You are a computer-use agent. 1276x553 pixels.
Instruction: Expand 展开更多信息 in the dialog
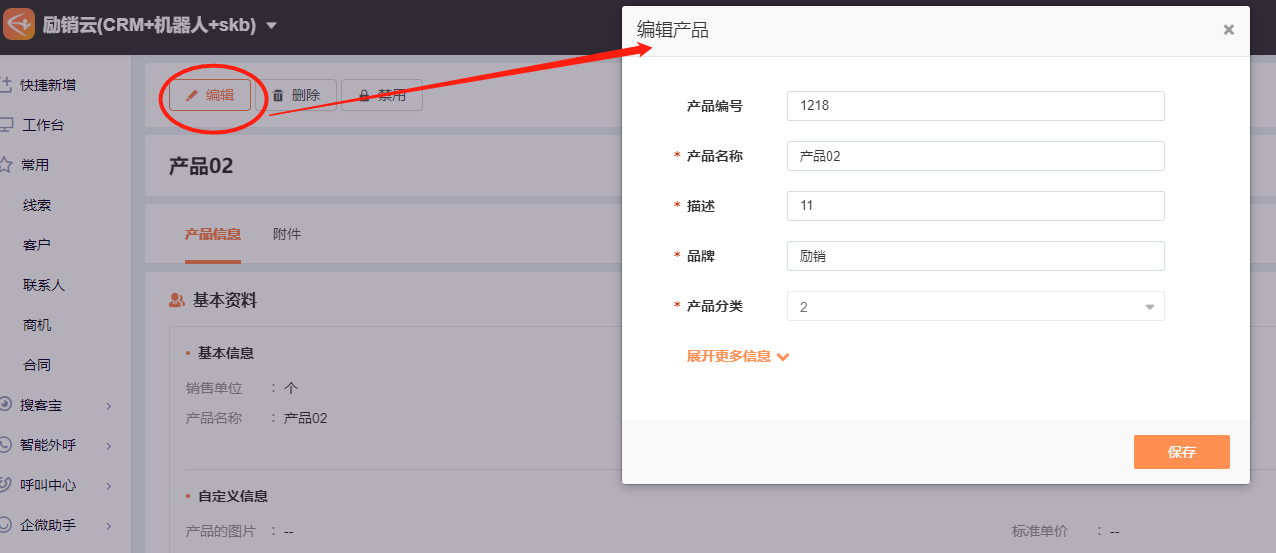point(738,356)
